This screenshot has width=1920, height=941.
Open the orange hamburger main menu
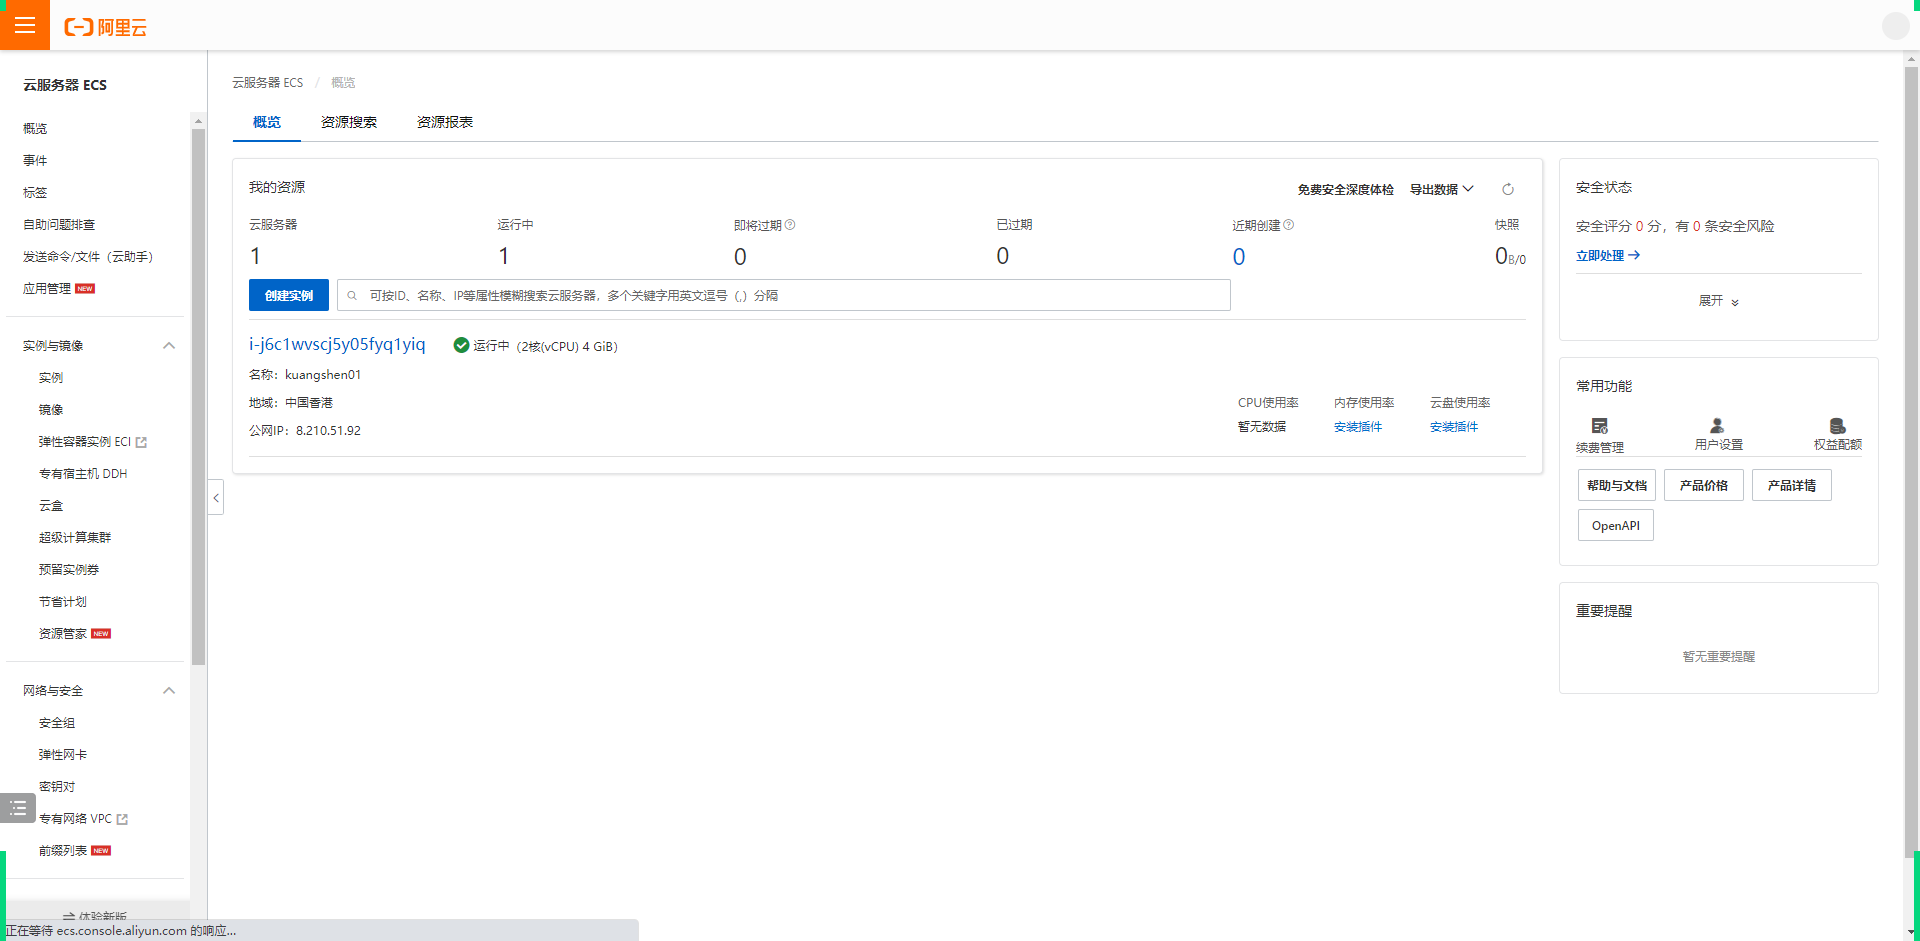point(25,25)
